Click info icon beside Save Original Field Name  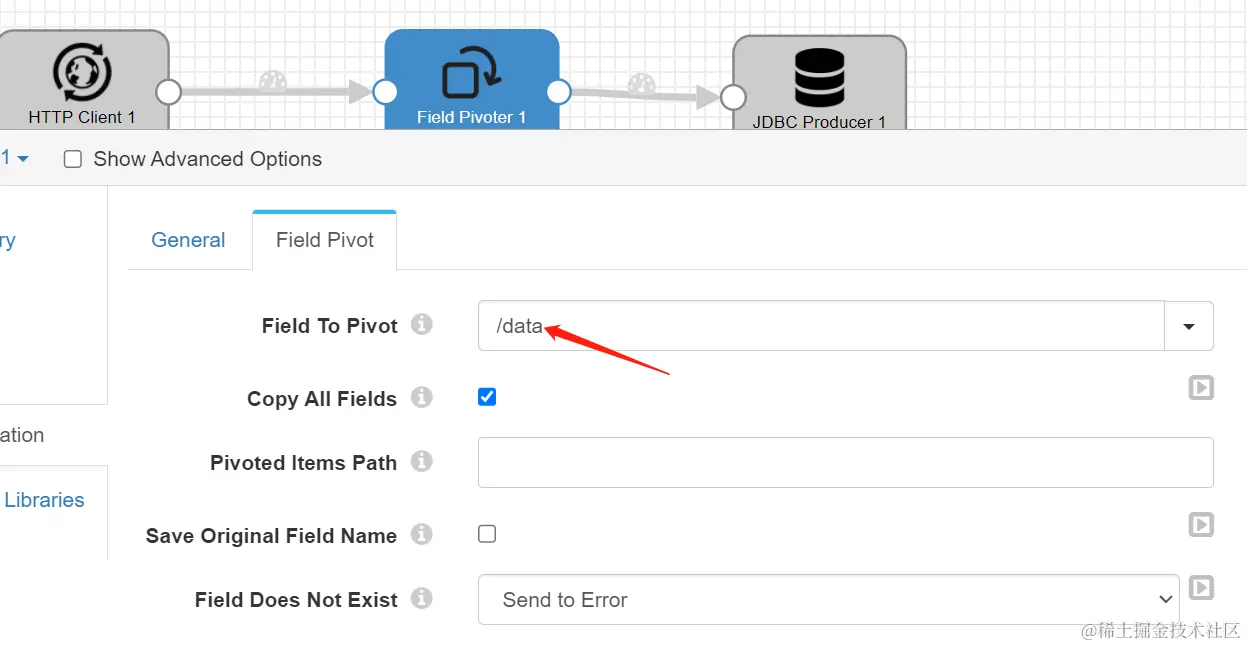422,535
